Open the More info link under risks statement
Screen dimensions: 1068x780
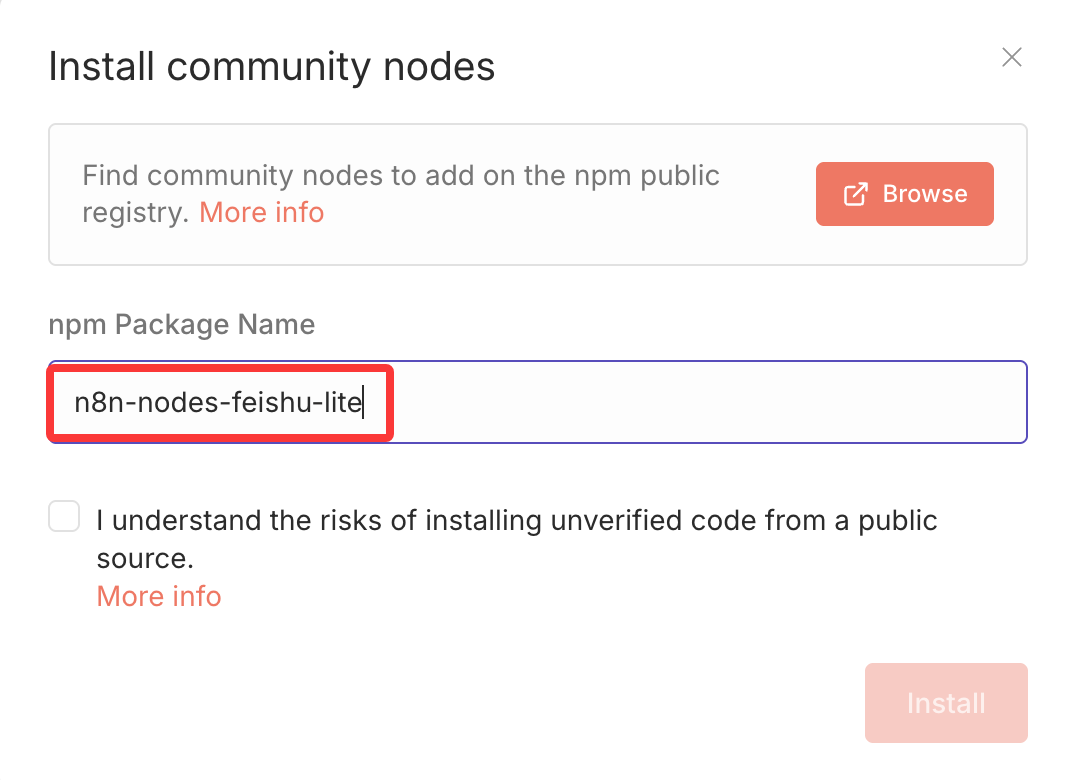click(159, 596)
